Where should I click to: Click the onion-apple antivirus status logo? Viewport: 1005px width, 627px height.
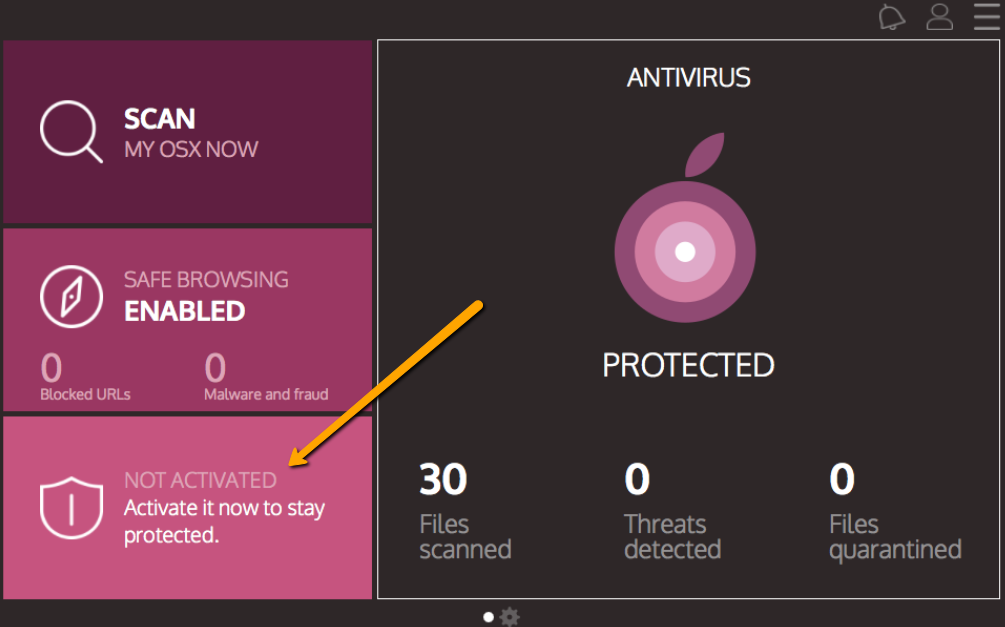click(685, 228)
